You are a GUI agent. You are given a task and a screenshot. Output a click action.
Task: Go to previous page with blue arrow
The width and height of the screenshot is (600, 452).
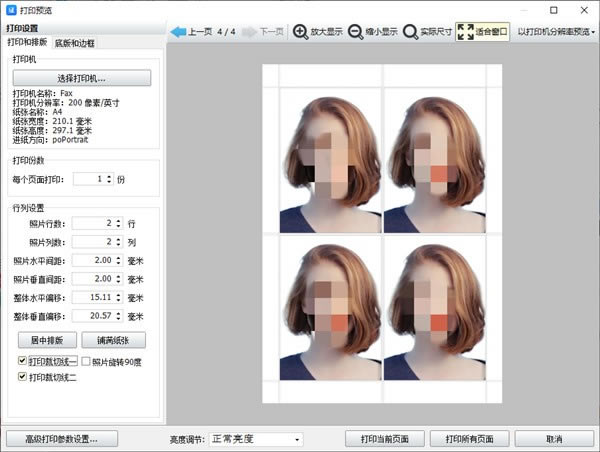point(178,32)
